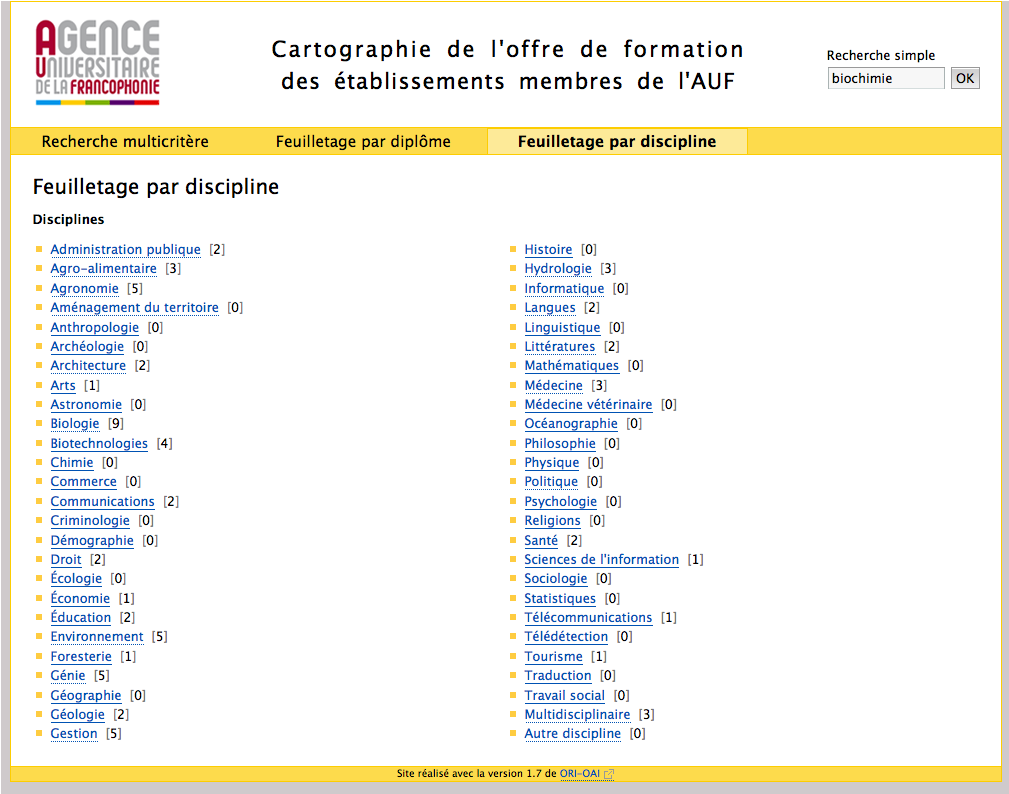Open the ORI-OAI footer link
Image resolution: width=1009 pixels, height=794 pixels.
[580, 774]
